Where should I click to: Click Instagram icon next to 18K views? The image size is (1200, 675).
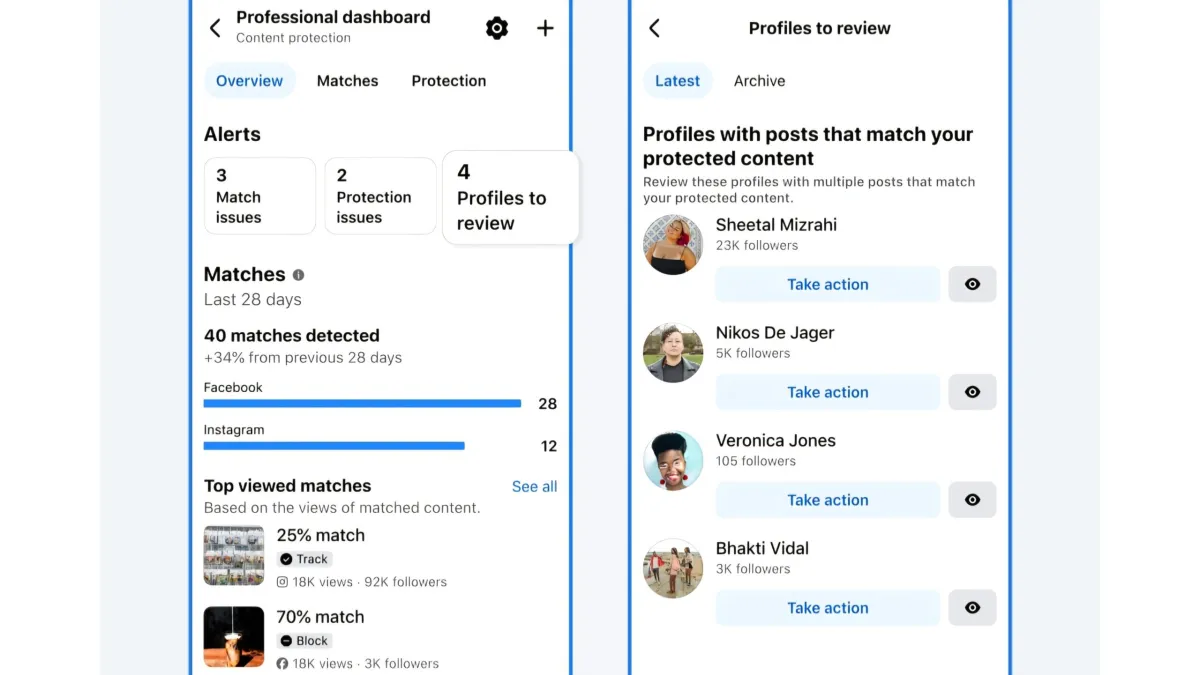[282, 582]
